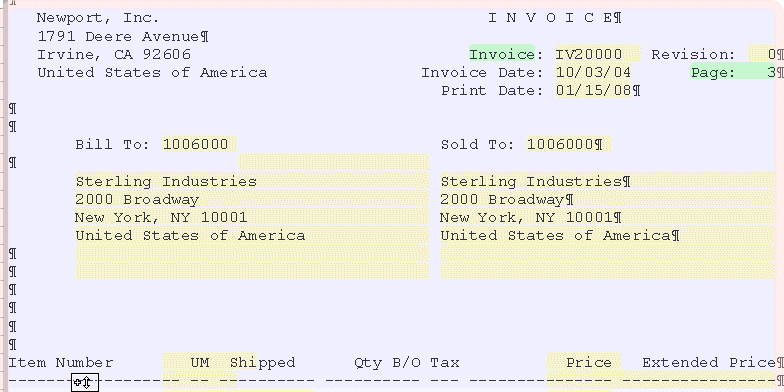Click the empty highlighted field below Bill To number
Screen dimensions: 784x392
(x=334, y=162)
